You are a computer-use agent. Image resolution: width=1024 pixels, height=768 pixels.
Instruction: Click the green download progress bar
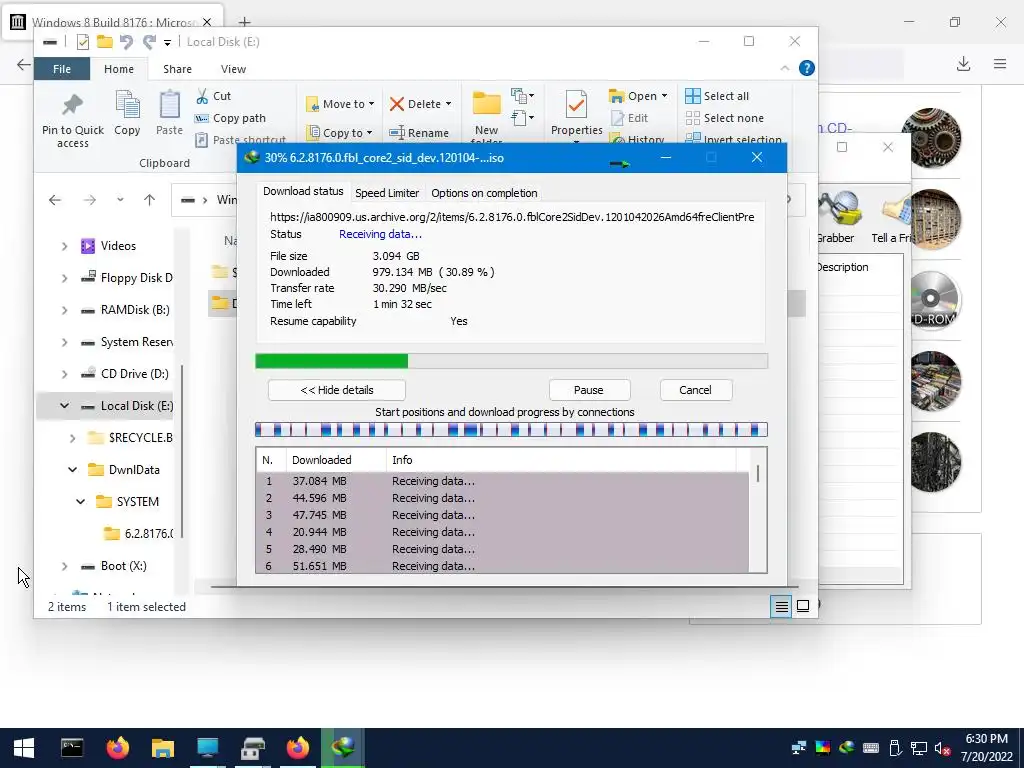pos(511,361)
